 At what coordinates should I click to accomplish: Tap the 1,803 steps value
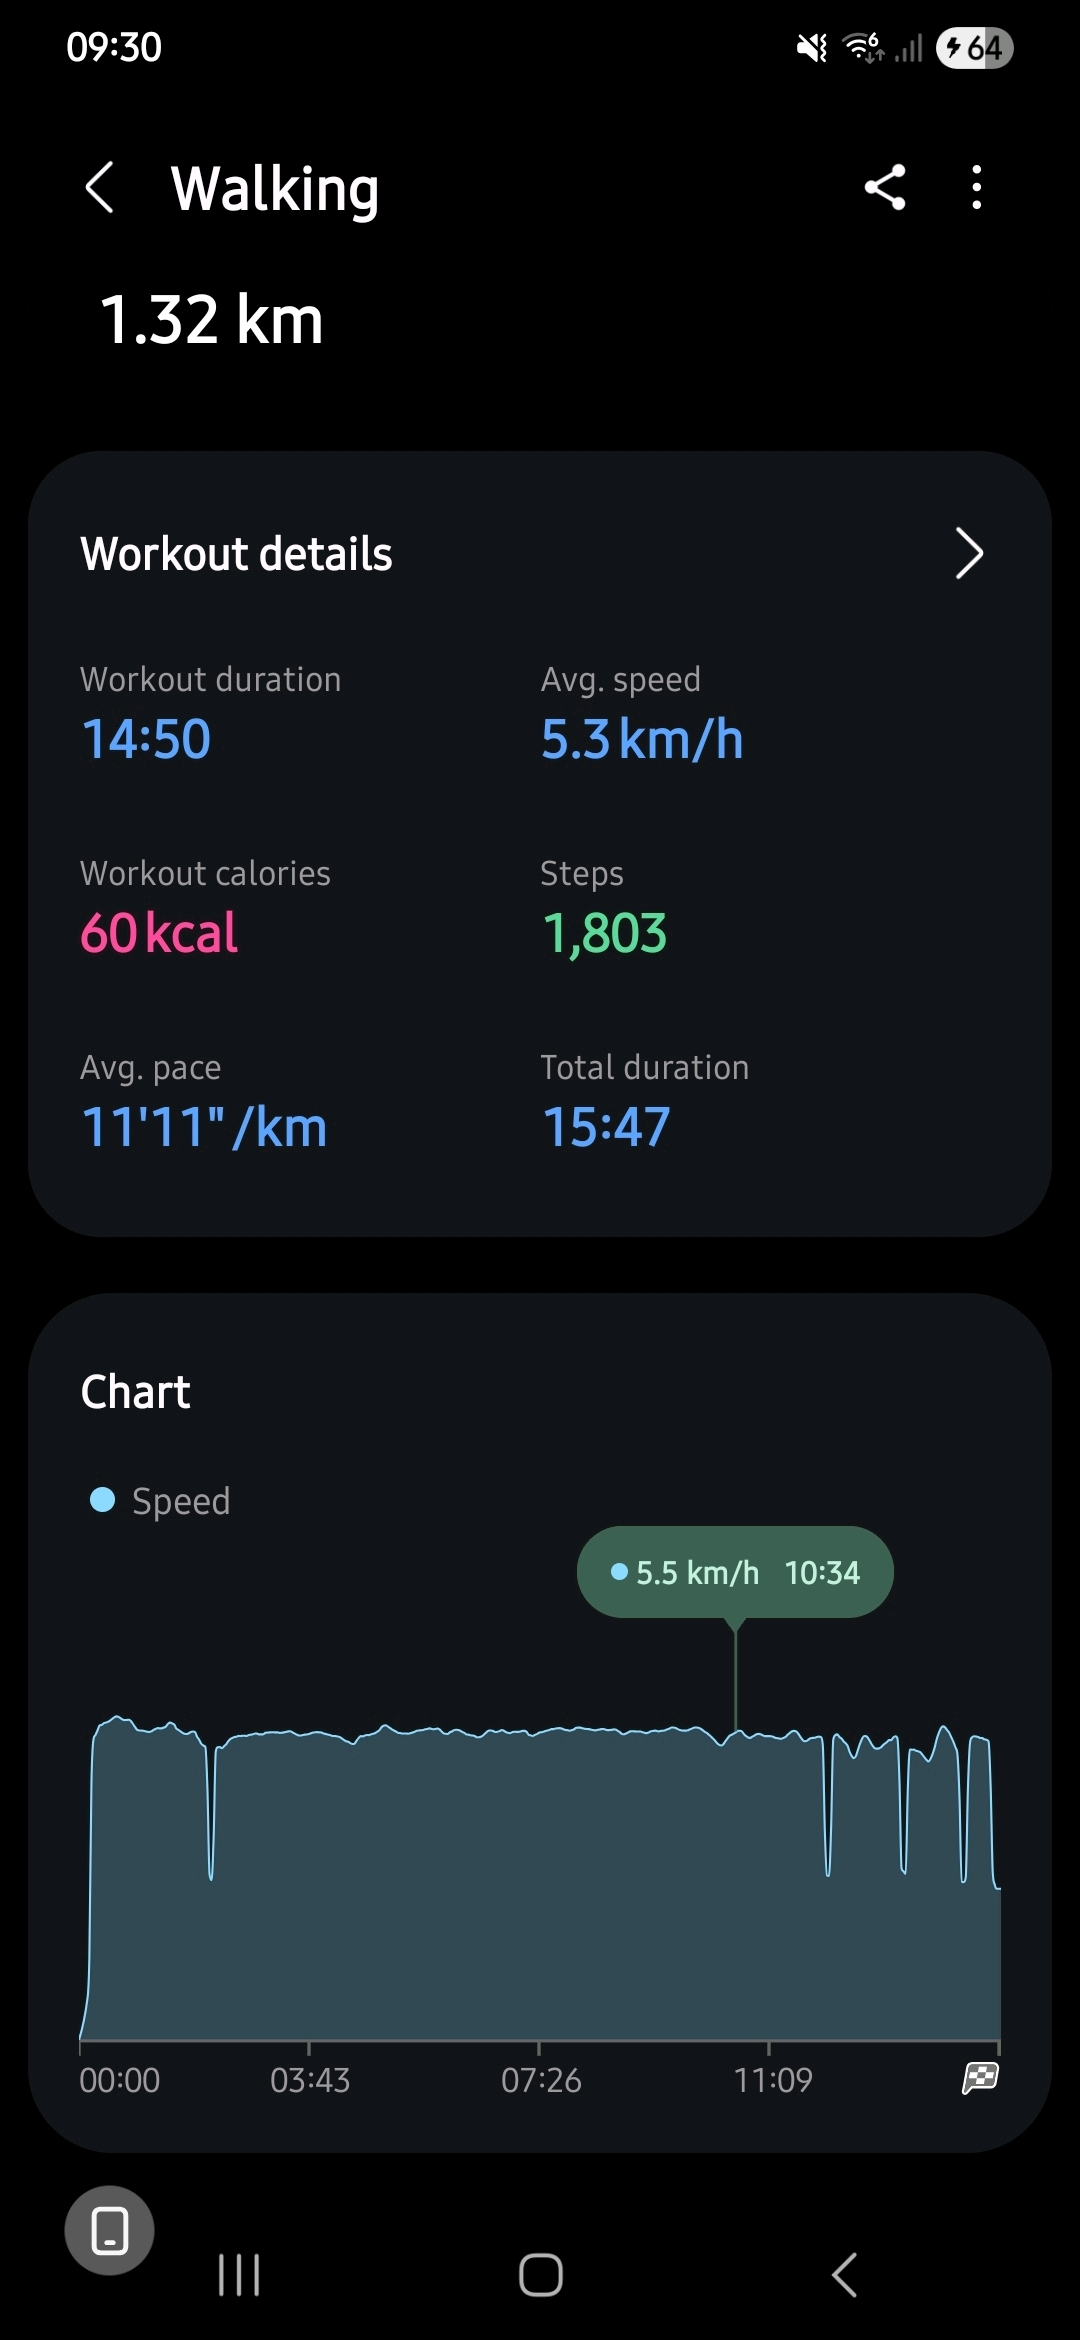click(604, 933)
